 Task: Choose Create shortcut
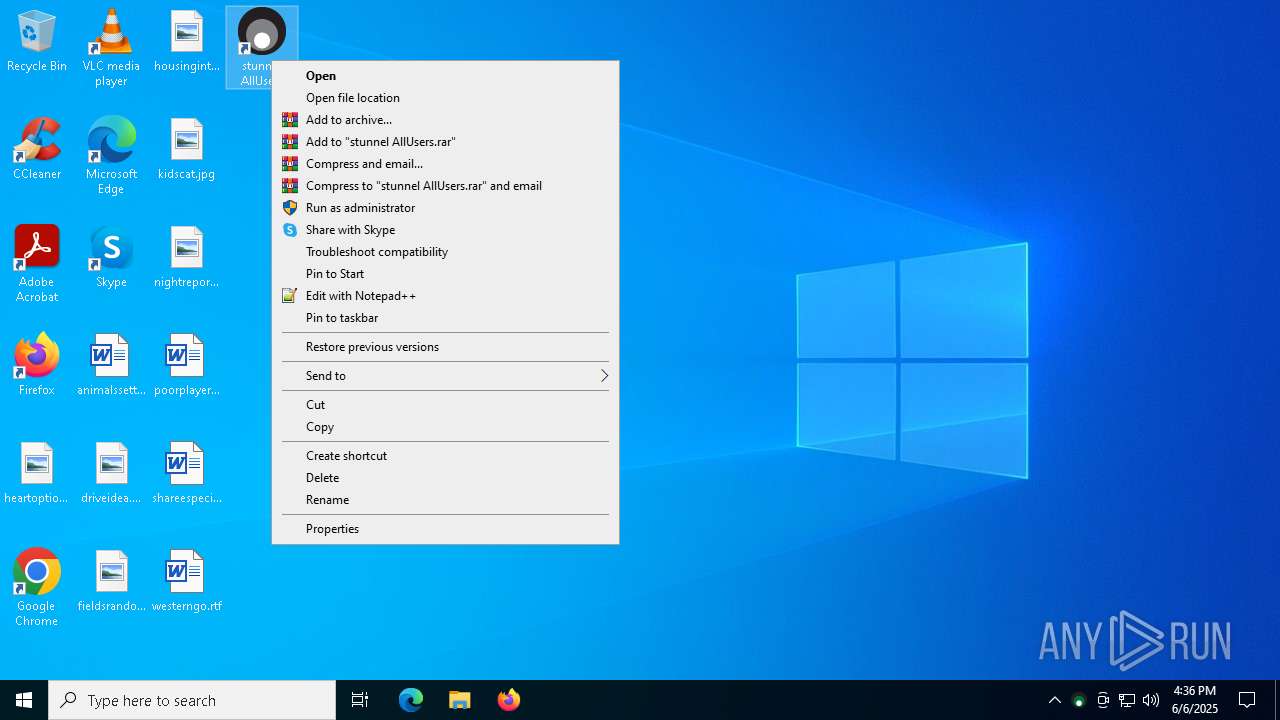click(445, 456)
